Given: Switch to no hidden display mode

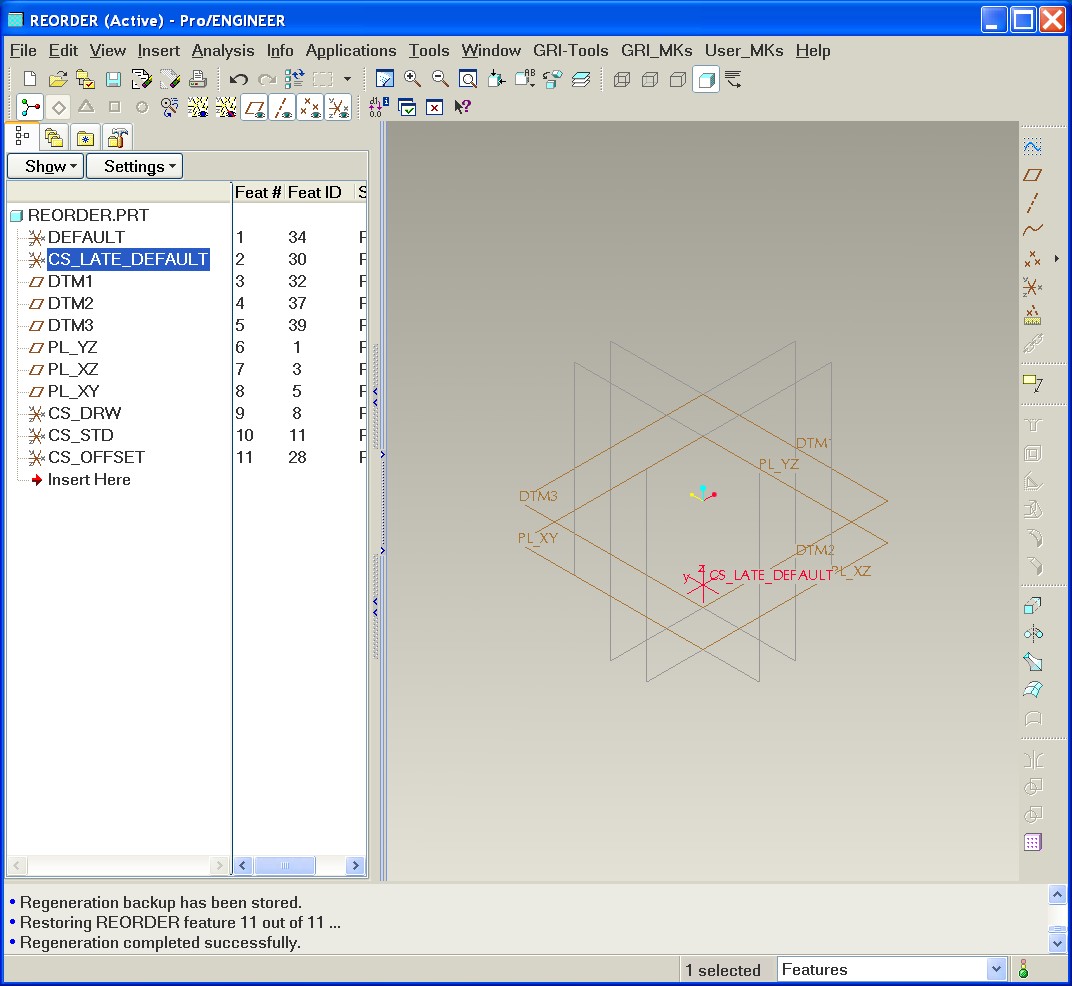Looking at the screenshot, I should point(678,79).
